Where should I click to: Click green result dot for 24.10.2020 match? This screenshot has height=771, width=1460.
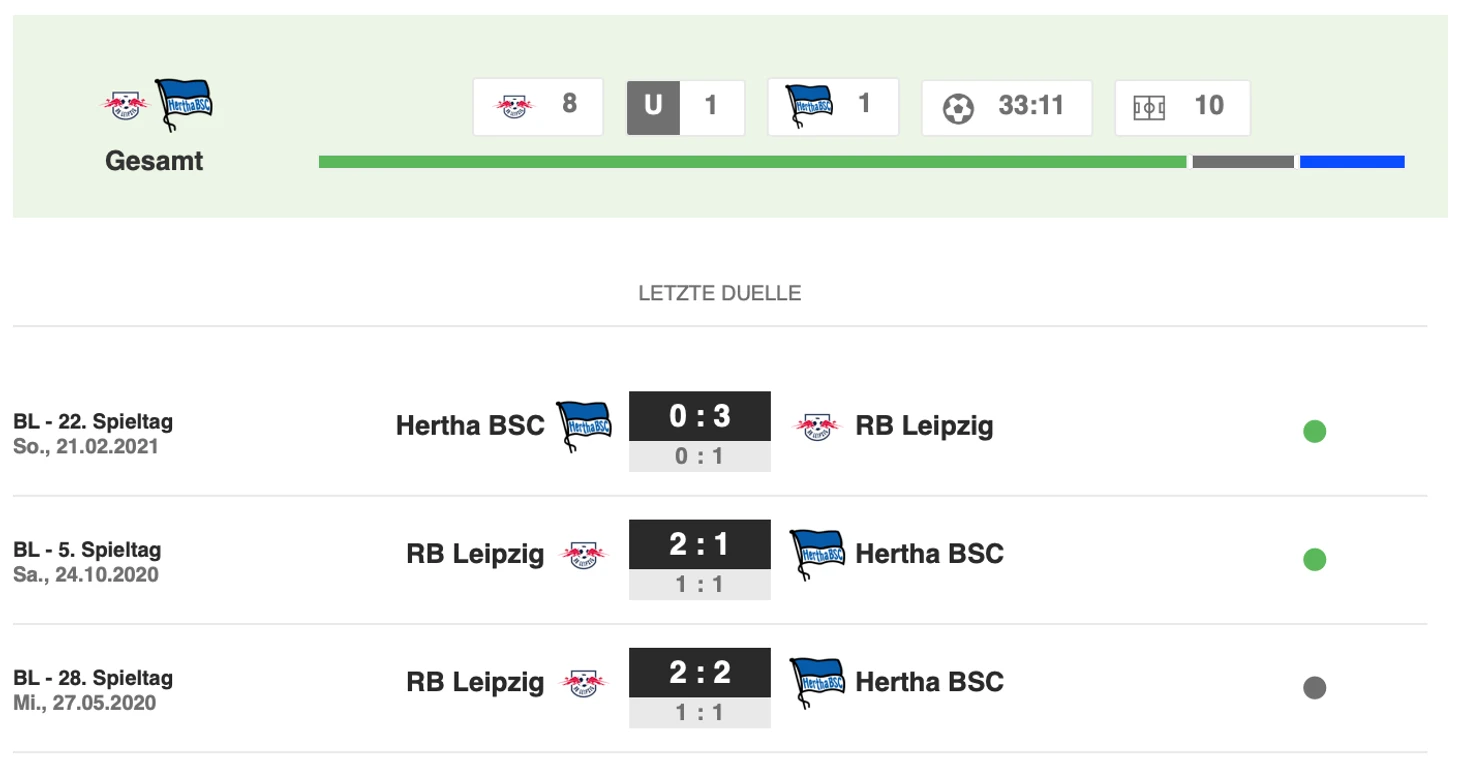1314,560
